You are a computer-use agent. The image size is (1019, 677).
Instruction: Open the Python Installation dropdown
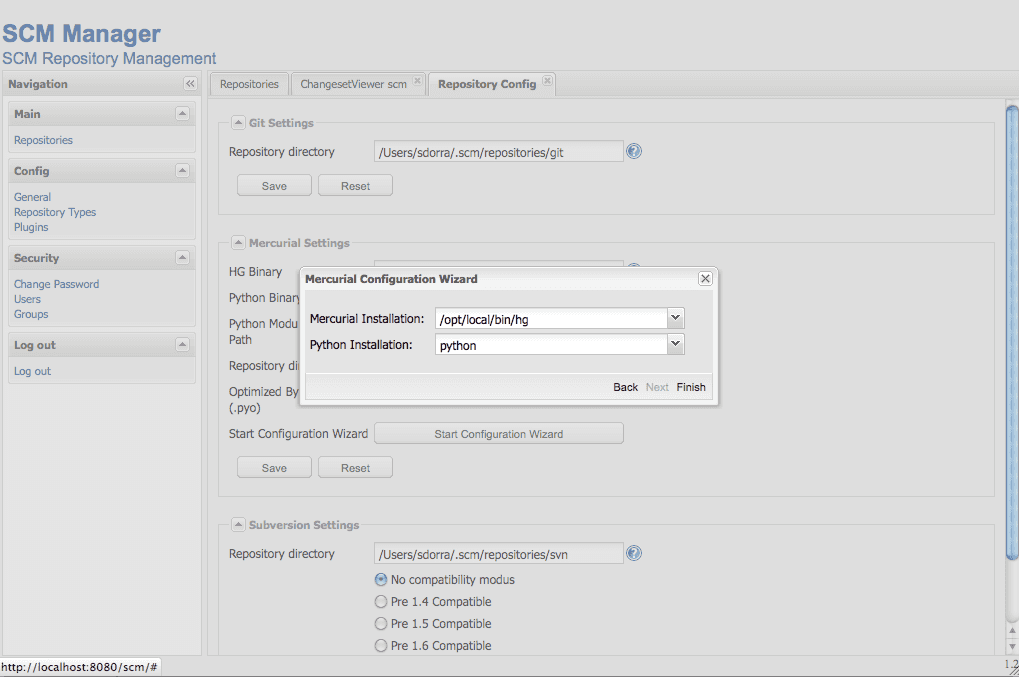[x=675, y=344]
